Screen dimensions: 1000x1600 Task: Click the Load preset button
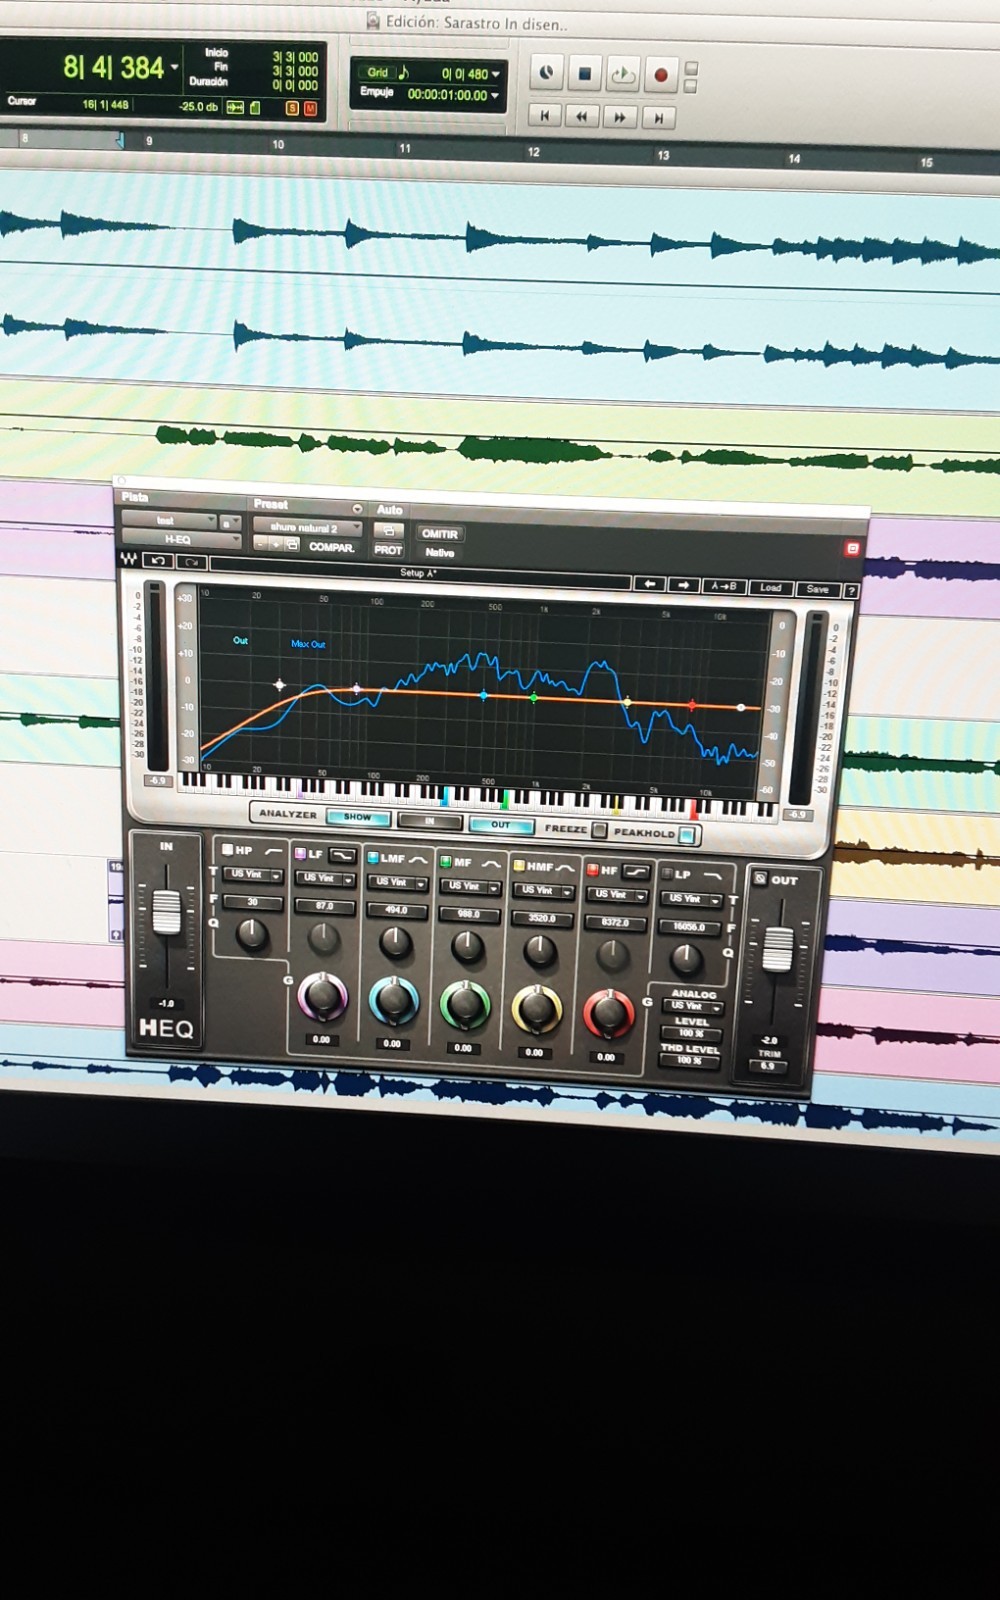click(770, 588)
